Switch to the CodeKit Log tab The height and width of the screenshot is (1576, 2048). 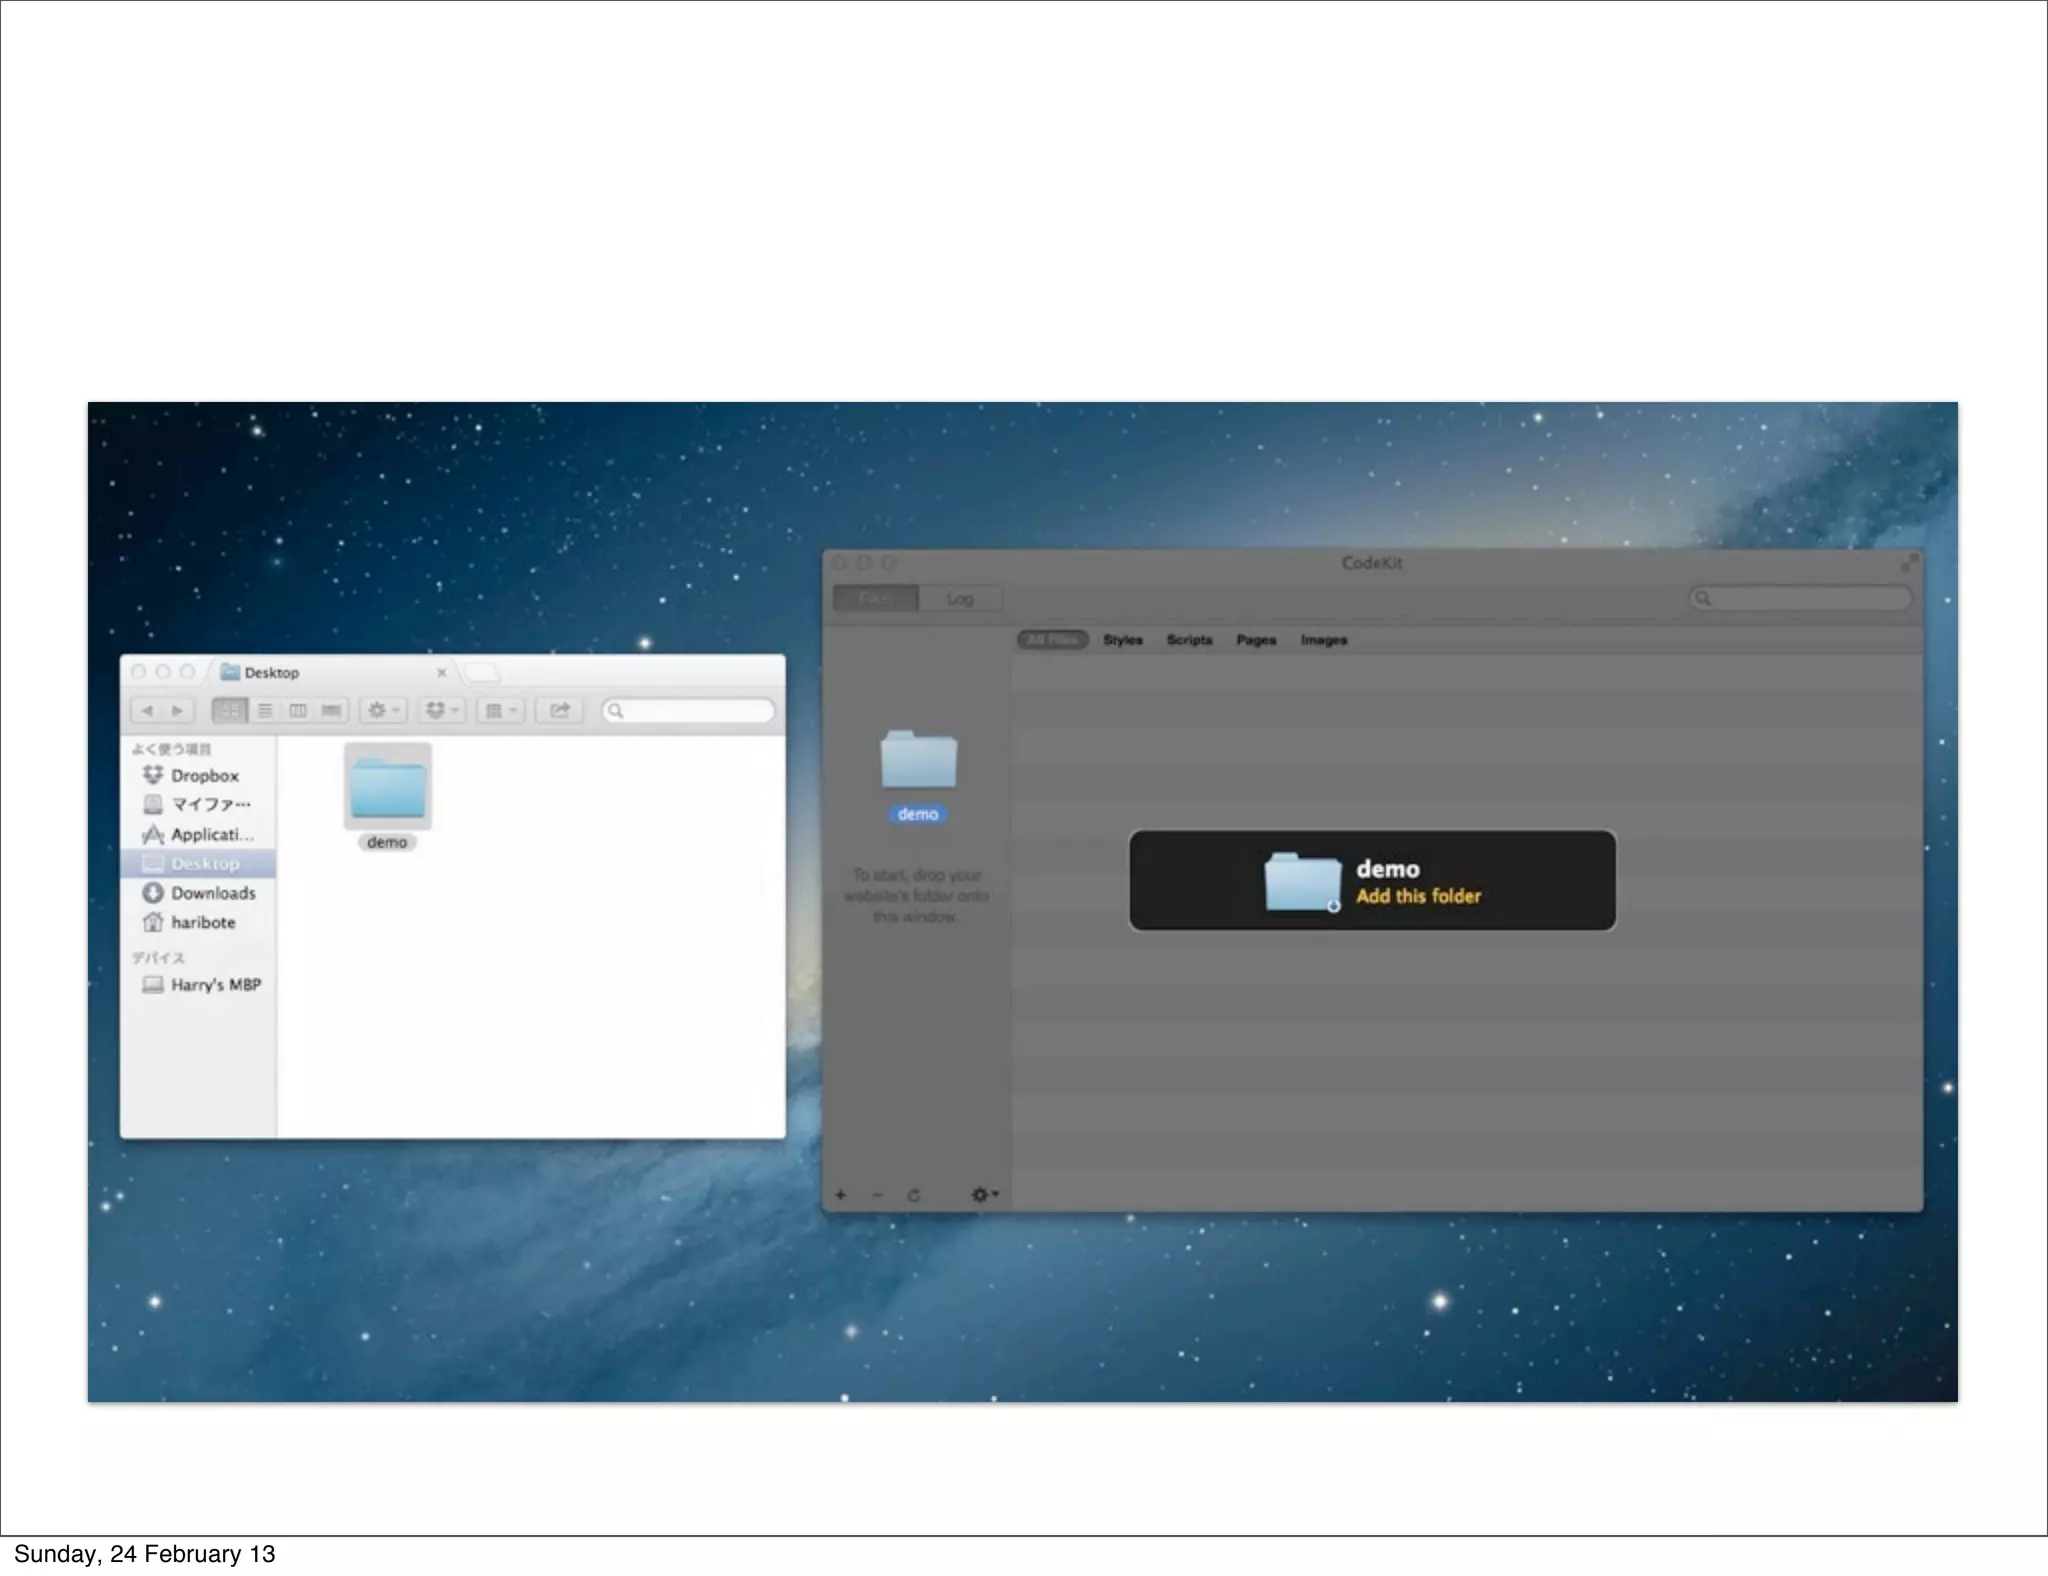pyautogui.click(x=960, y=599)
